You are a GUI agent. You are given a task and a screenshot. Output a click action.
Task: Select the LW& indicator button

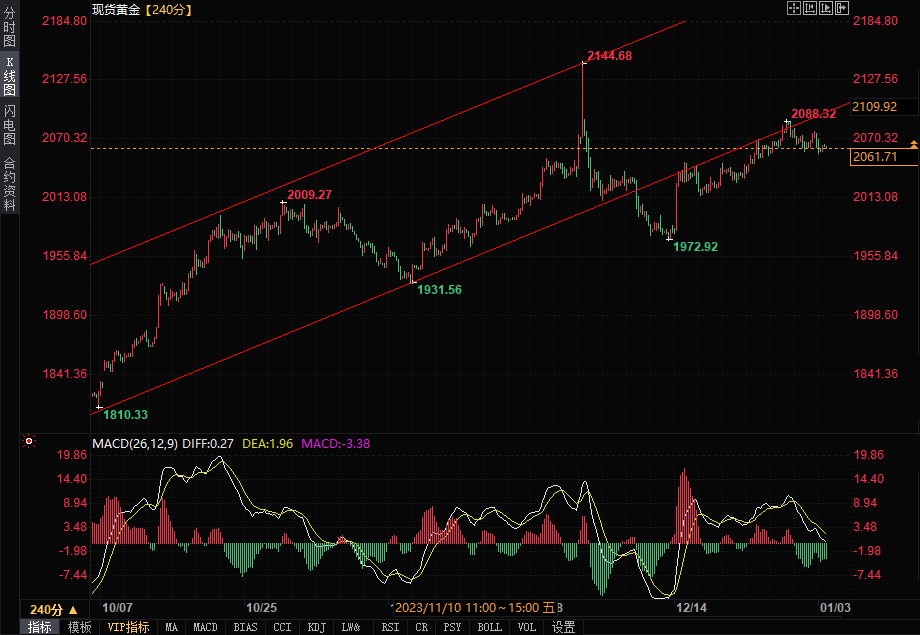[351, 627]
